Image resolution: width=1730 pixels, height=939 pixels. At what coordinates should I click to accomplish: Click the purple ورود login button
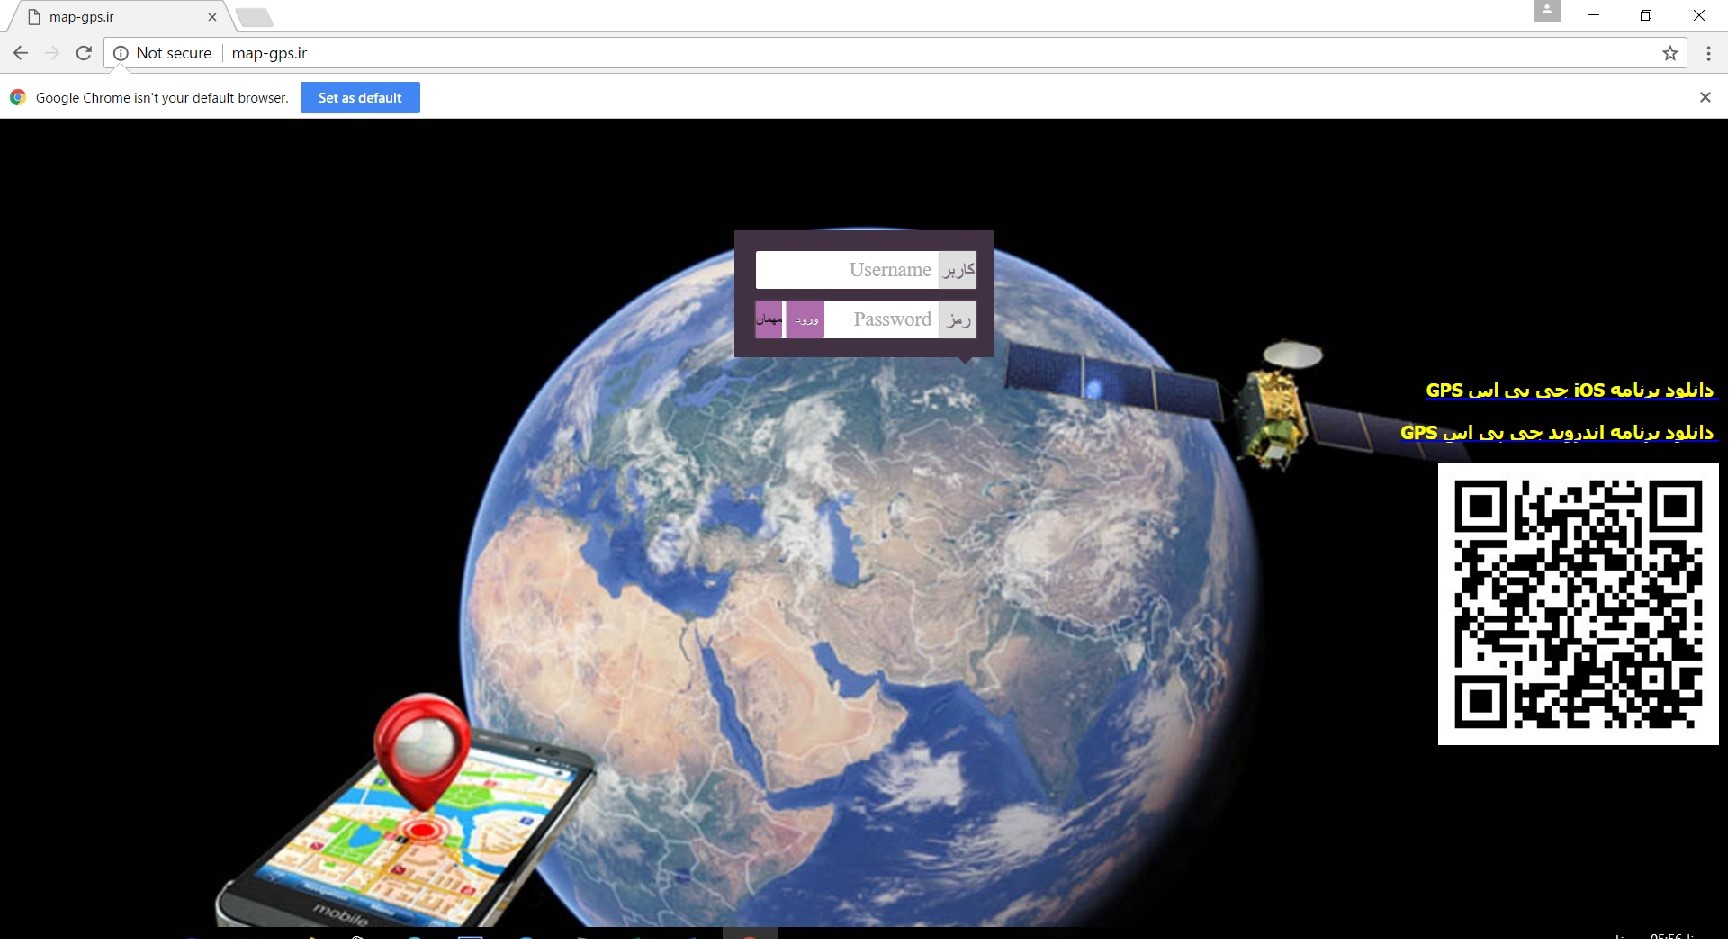click(805, 320)
